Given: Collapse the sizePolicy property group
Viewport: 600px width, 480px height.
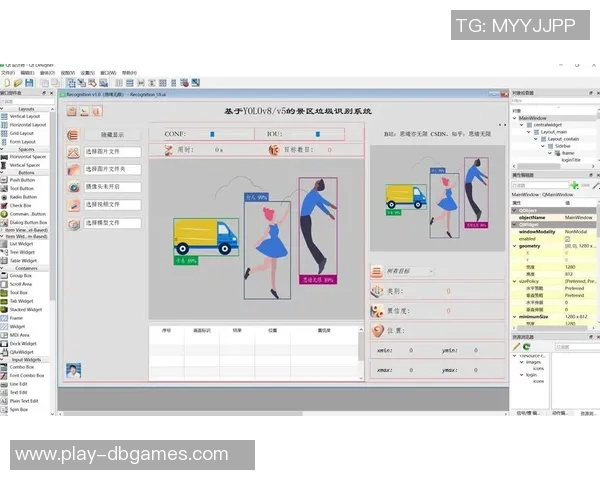Looking at the screenshot, I should (515, 281).
